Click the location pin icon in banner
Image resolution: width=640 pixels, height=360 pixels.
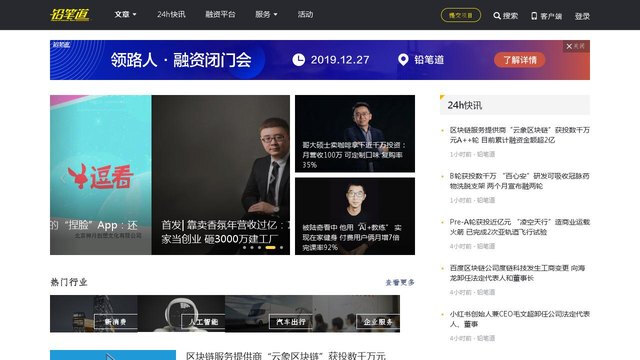[x=403, y=60]
